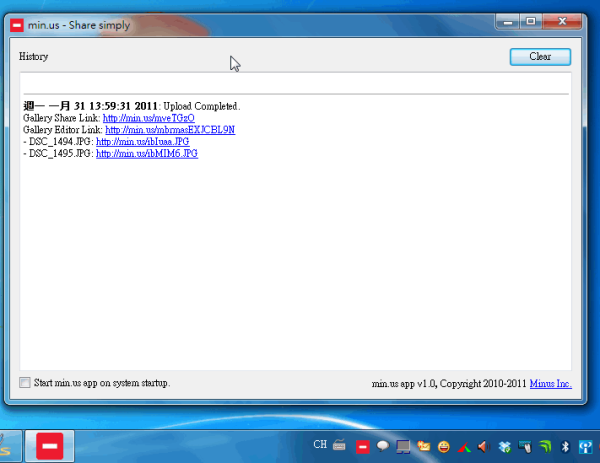Click the min.us app v1.0 copyright text

click(449, 383)
